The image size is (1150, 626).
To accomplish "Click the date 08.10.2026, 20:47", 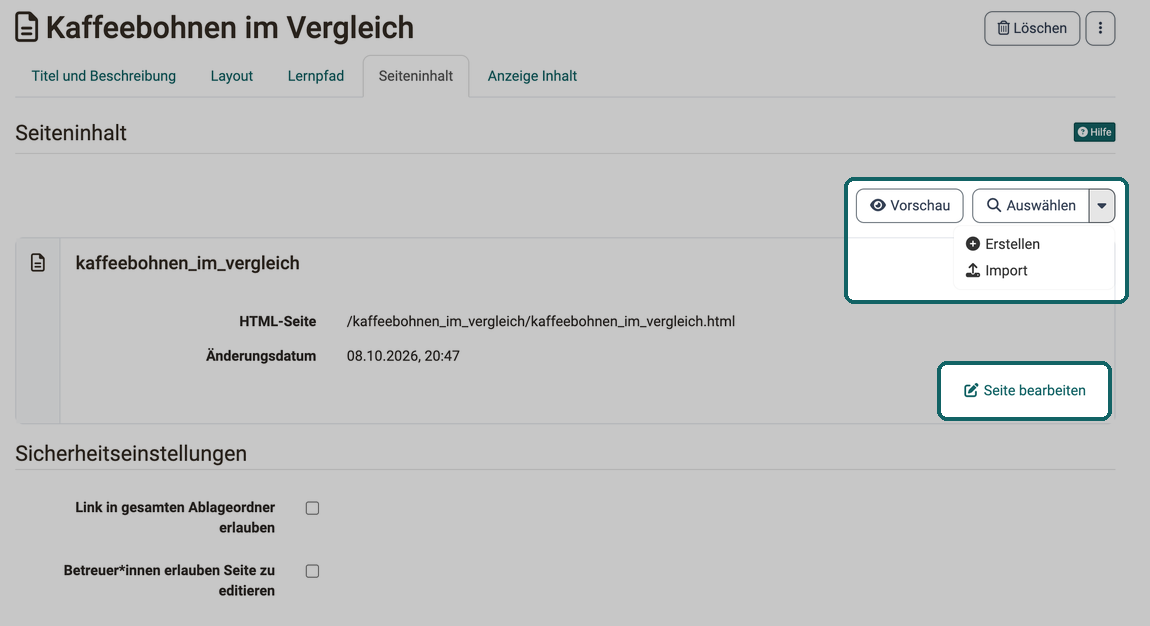I will coord(403,356).
